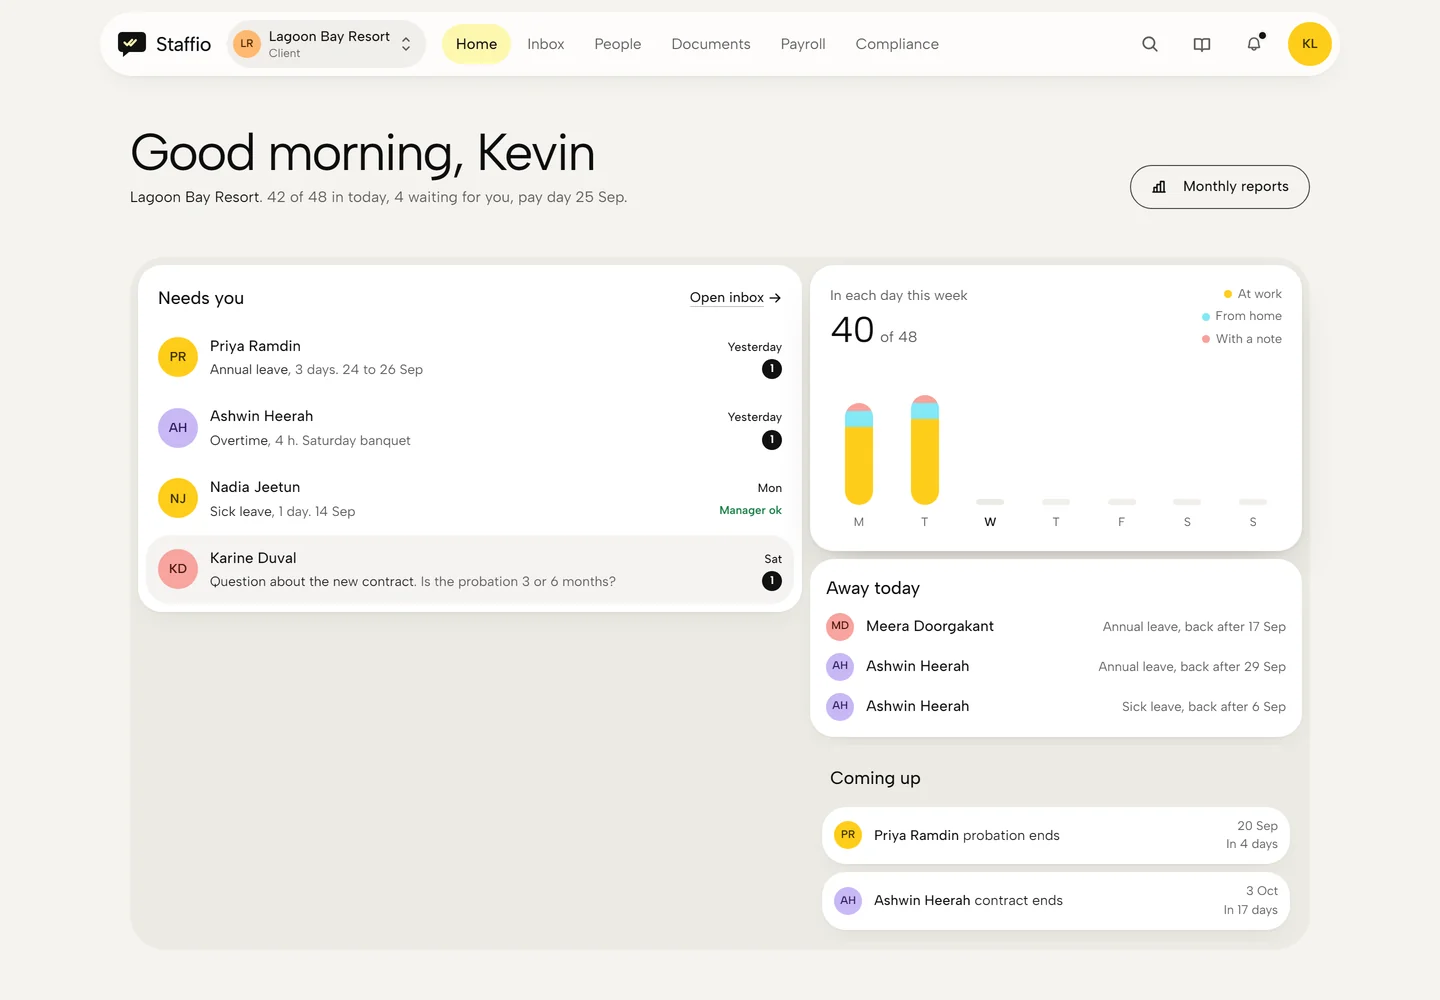Click the KD avatar for Karine Duval
Screen dimensions: 1440x1000
point(178,569)
